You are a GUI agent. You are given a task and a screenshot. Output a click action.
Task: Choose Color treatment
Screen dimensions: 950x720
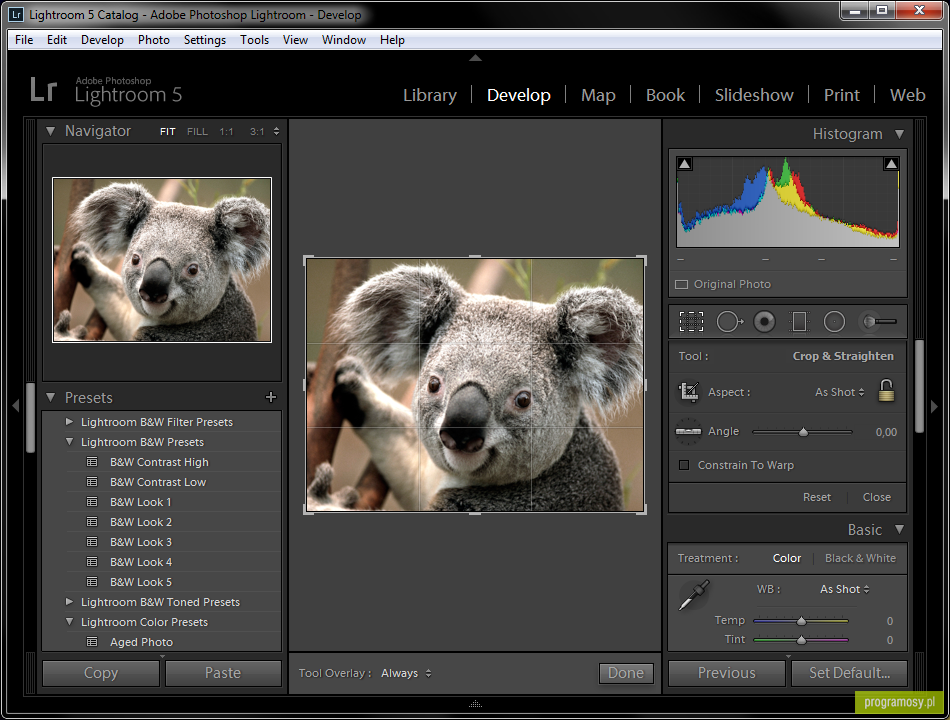click(786, 558)
